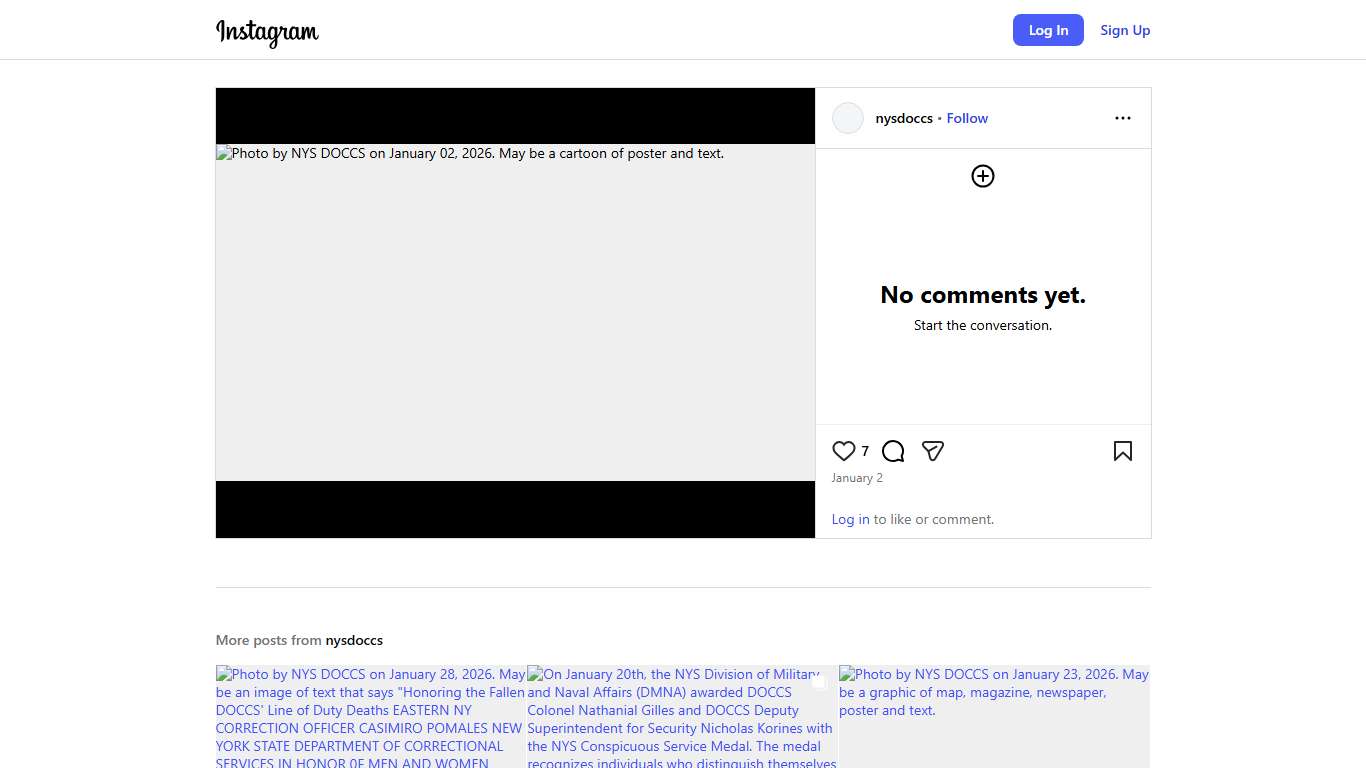Image resolution: width=1366 pixels, height=768 pixels.
Task: Click the January 2 post date
Action: [x=857, y=478]
